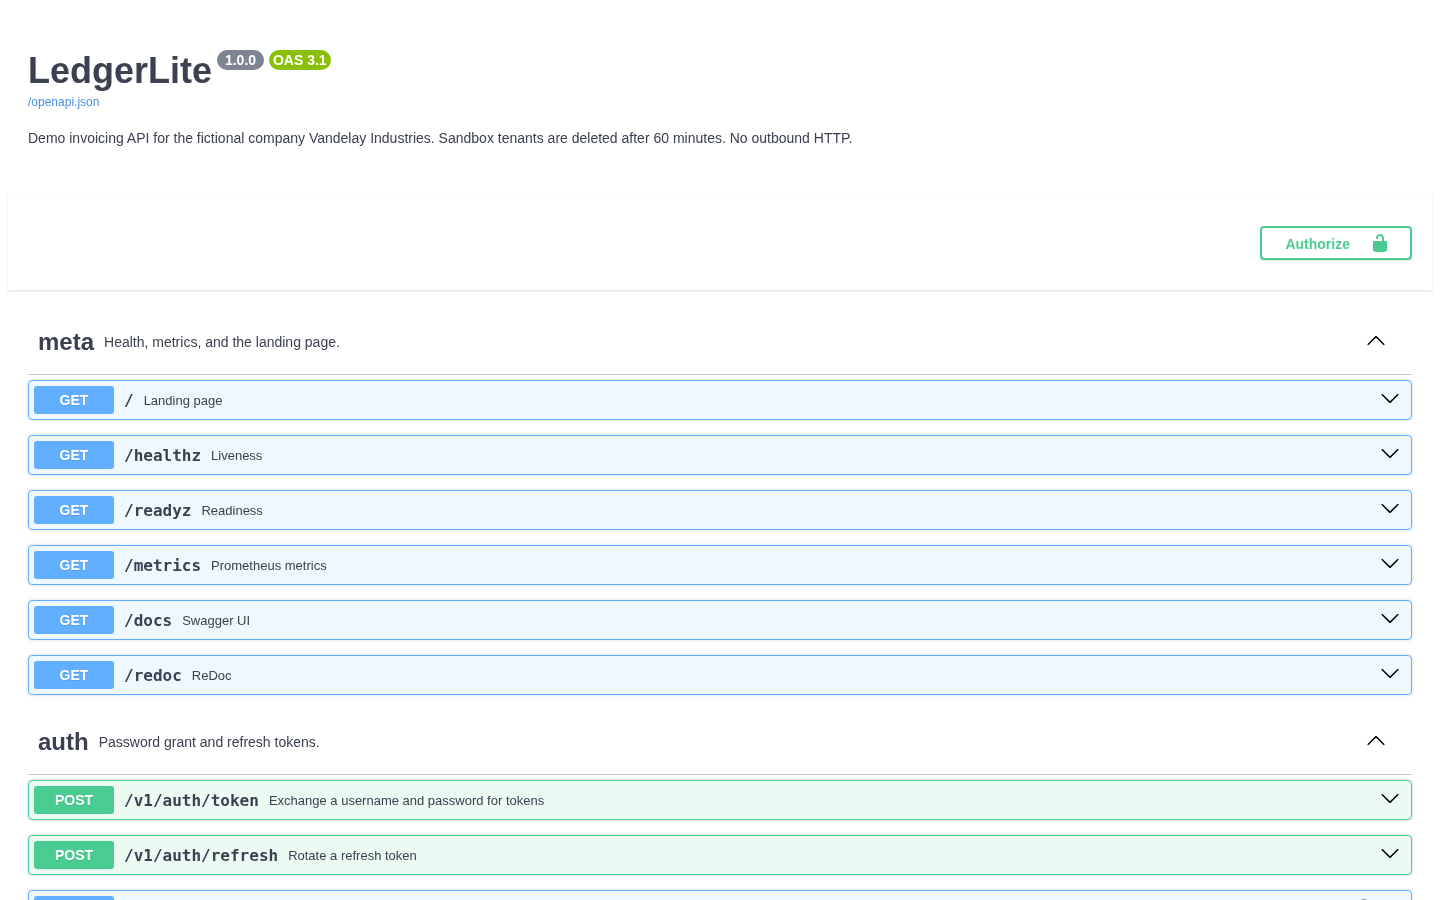Collapse the auth section chevron

pyautogui.click(x=1376, y=741)
